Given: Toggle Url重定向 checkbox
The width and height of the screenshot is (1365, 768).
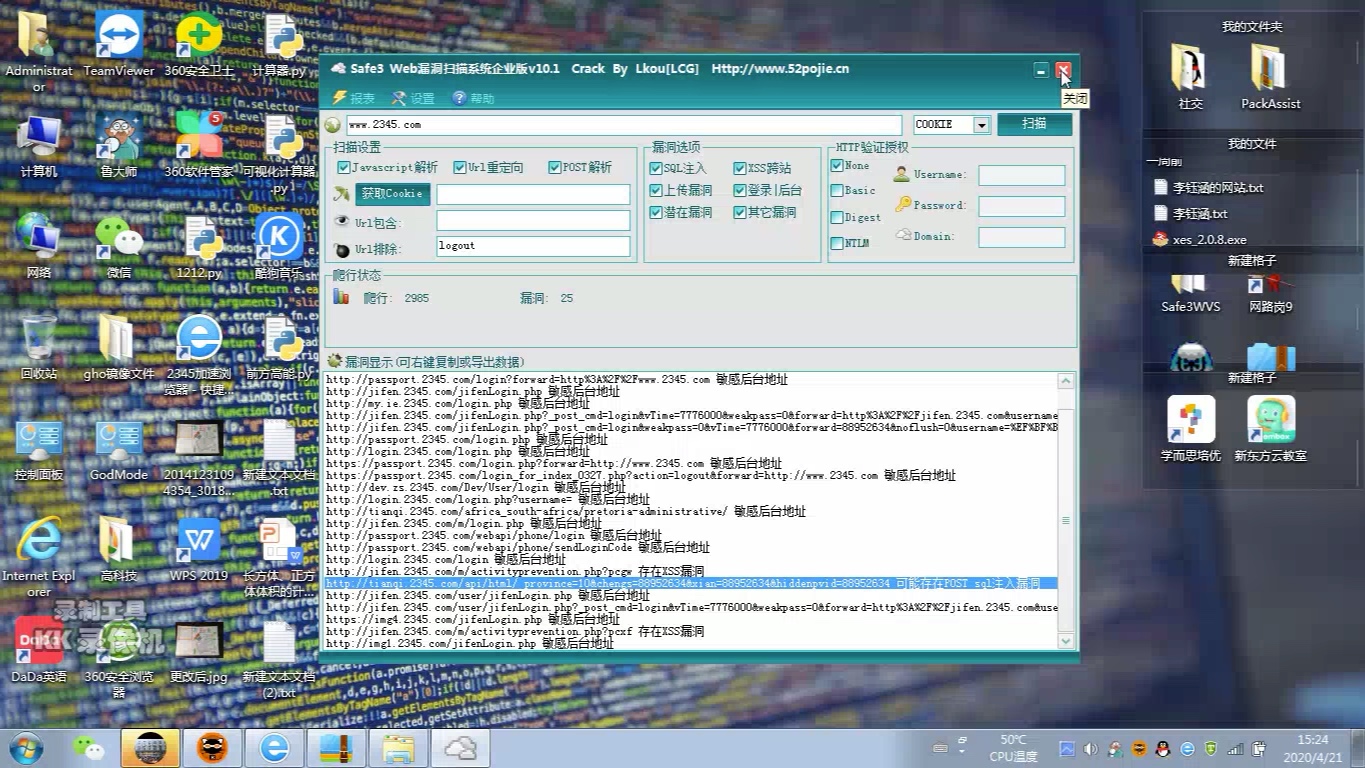Looking at the screenshot, I should click(x=460, y=167).
